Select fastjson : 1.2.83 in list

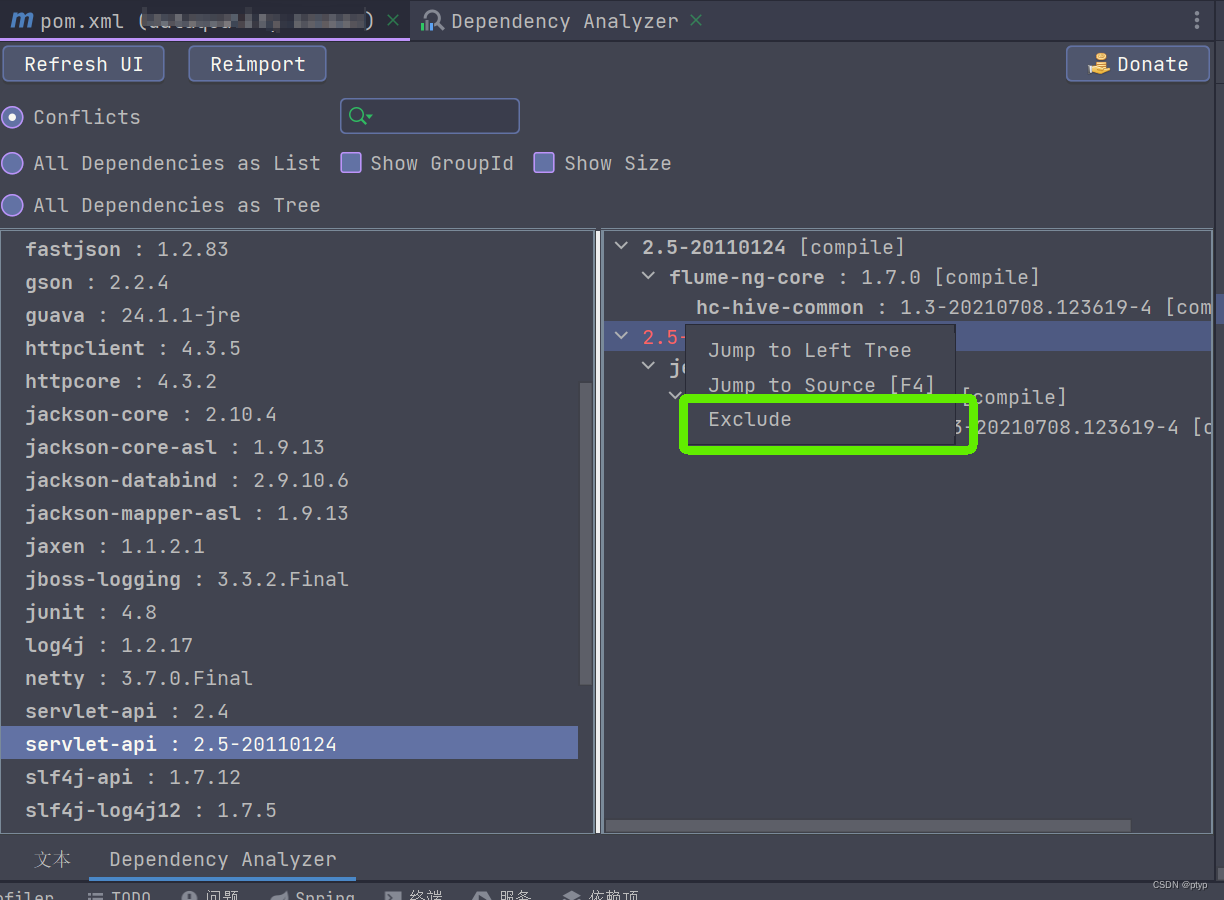(x=289, y=249)
